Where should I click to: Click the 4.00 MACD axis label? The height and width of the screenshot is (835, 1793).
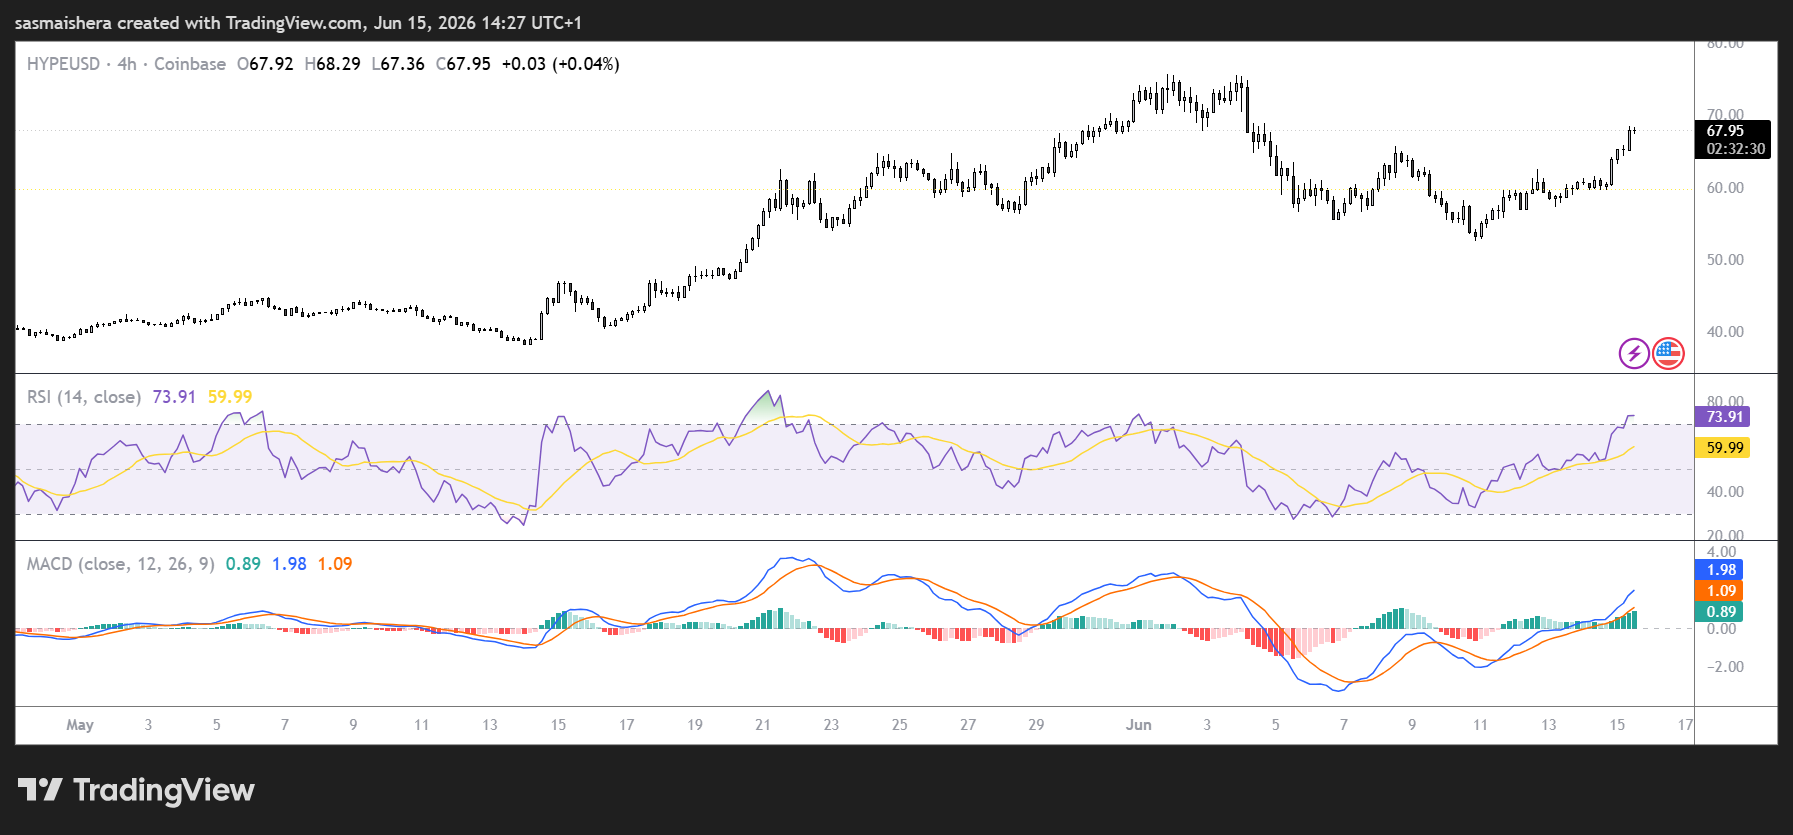point(1721,552)
